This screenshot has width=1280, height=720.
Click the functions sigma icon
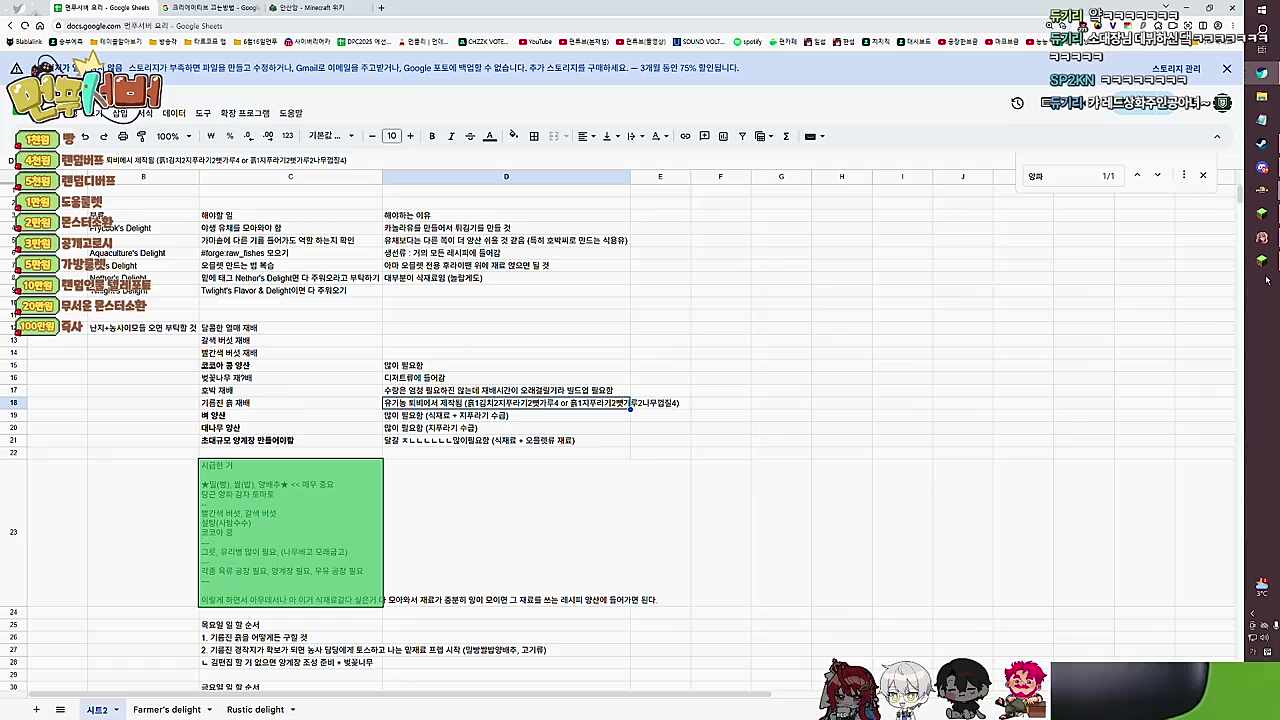tap(786, 136)
